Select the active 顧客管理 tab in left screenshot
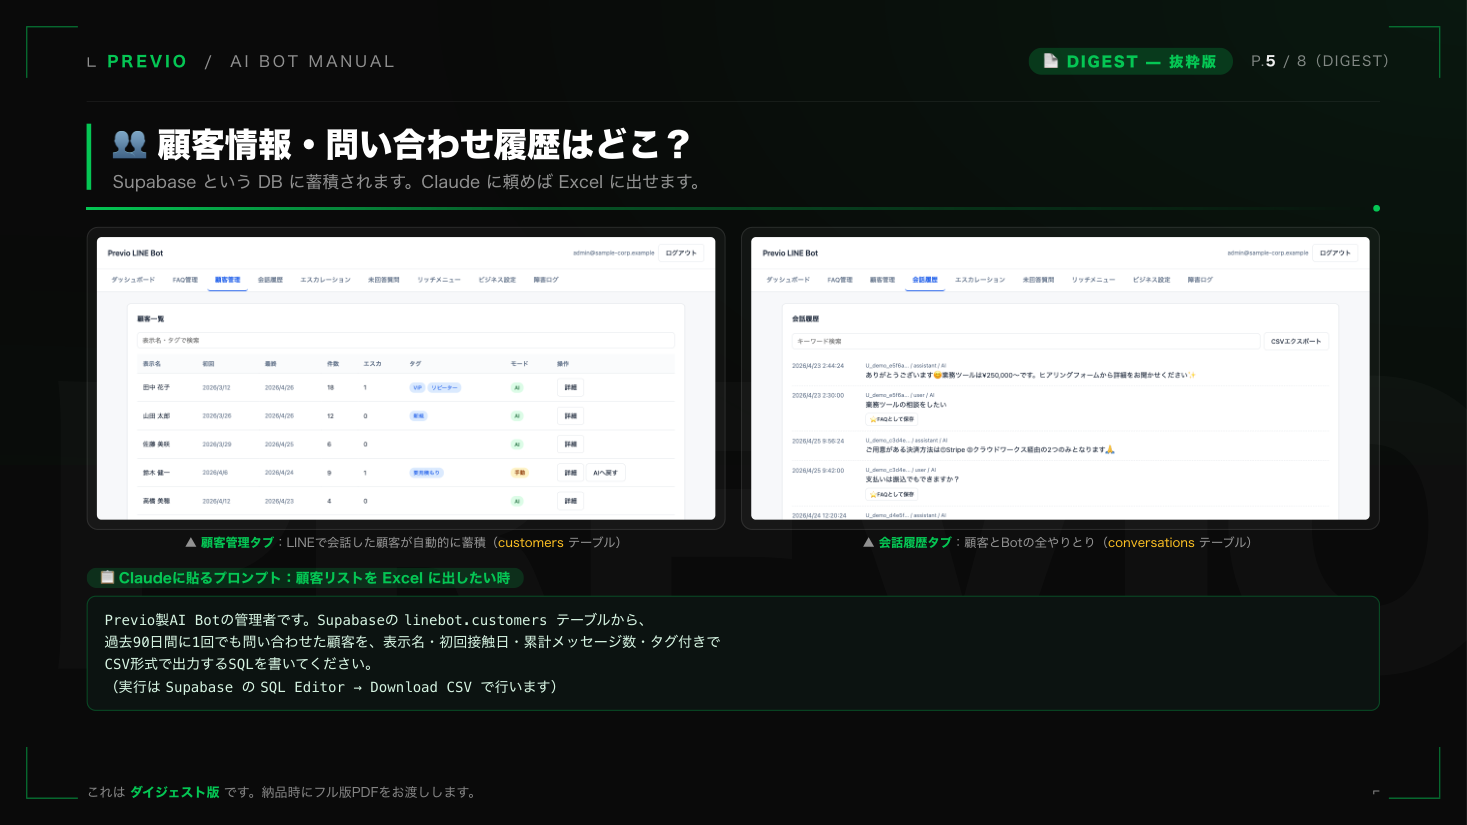 click(227, 280)
